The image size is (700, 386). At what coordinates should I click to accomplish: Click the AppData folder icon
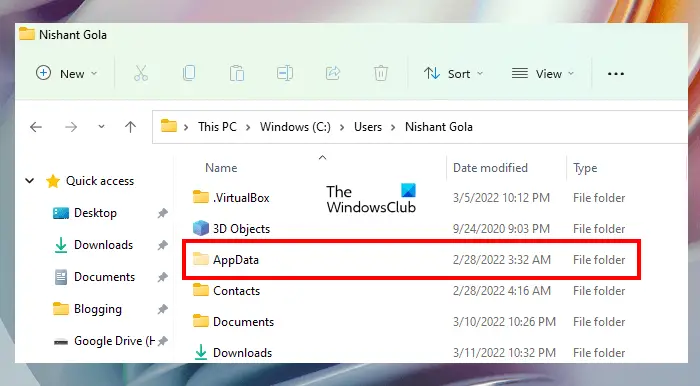tap(200, 259)
